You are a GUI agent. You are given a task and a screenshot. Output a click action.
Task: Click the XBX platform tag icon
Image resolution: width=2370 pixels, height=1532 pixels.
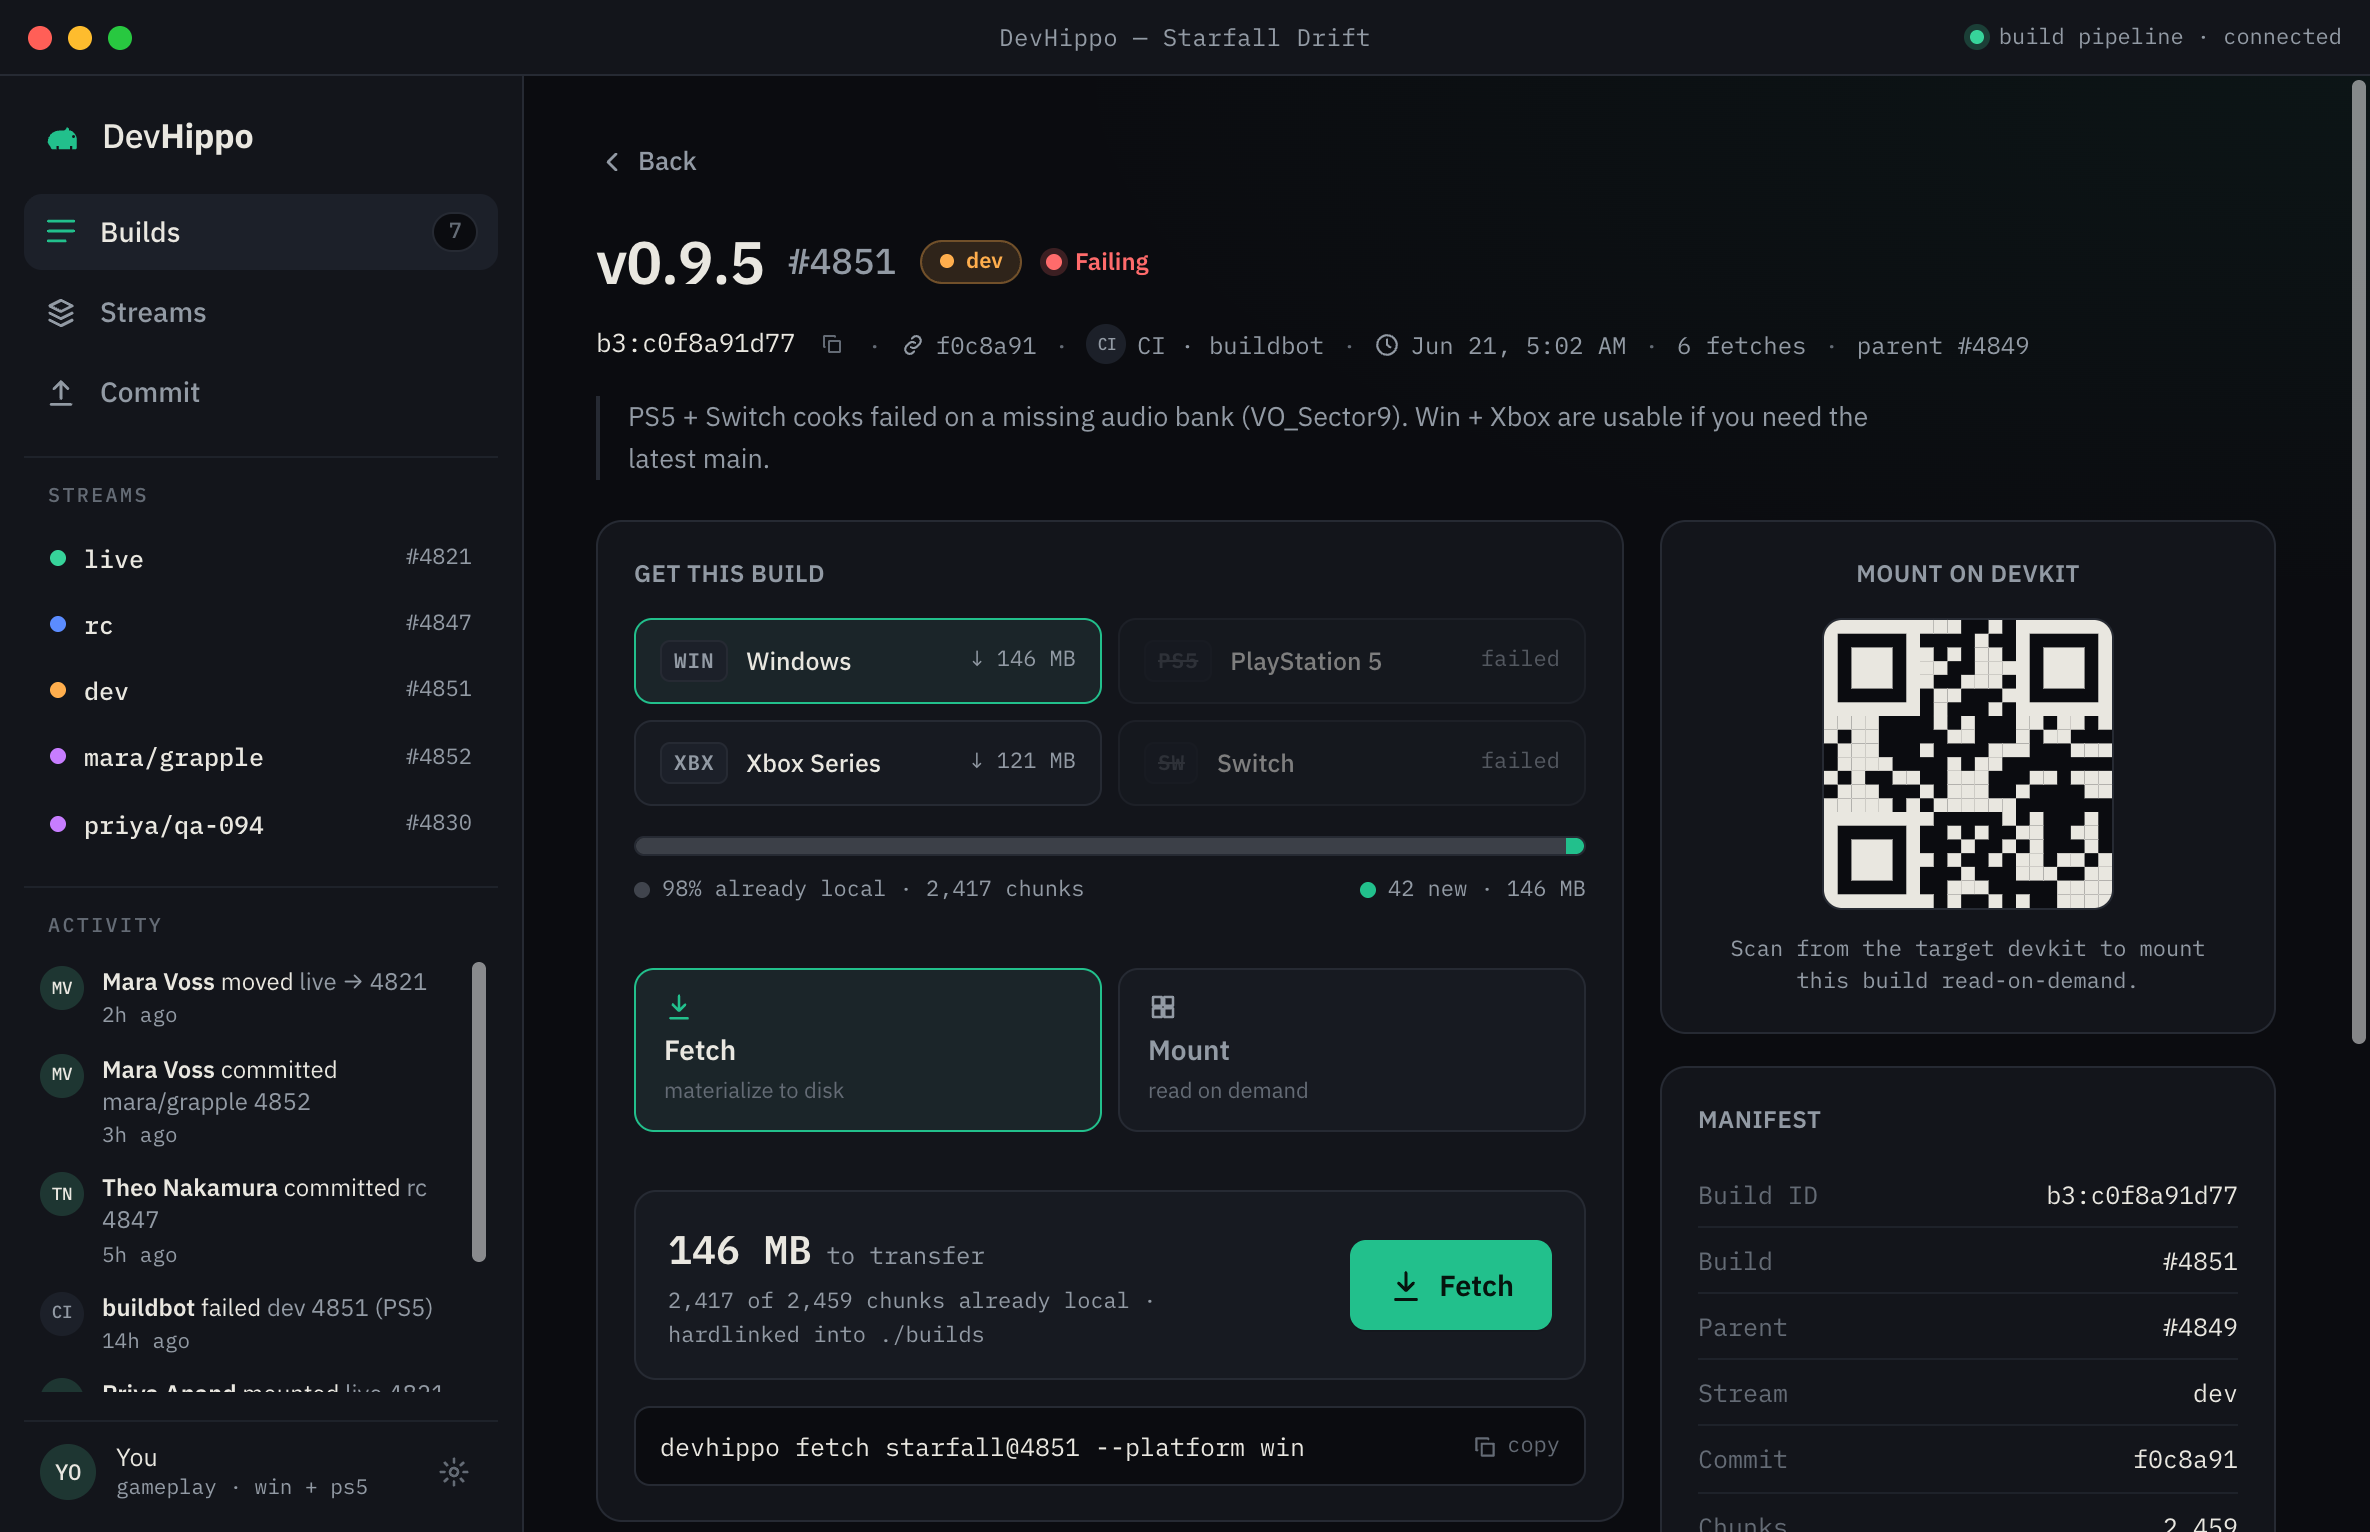(693, 763)
